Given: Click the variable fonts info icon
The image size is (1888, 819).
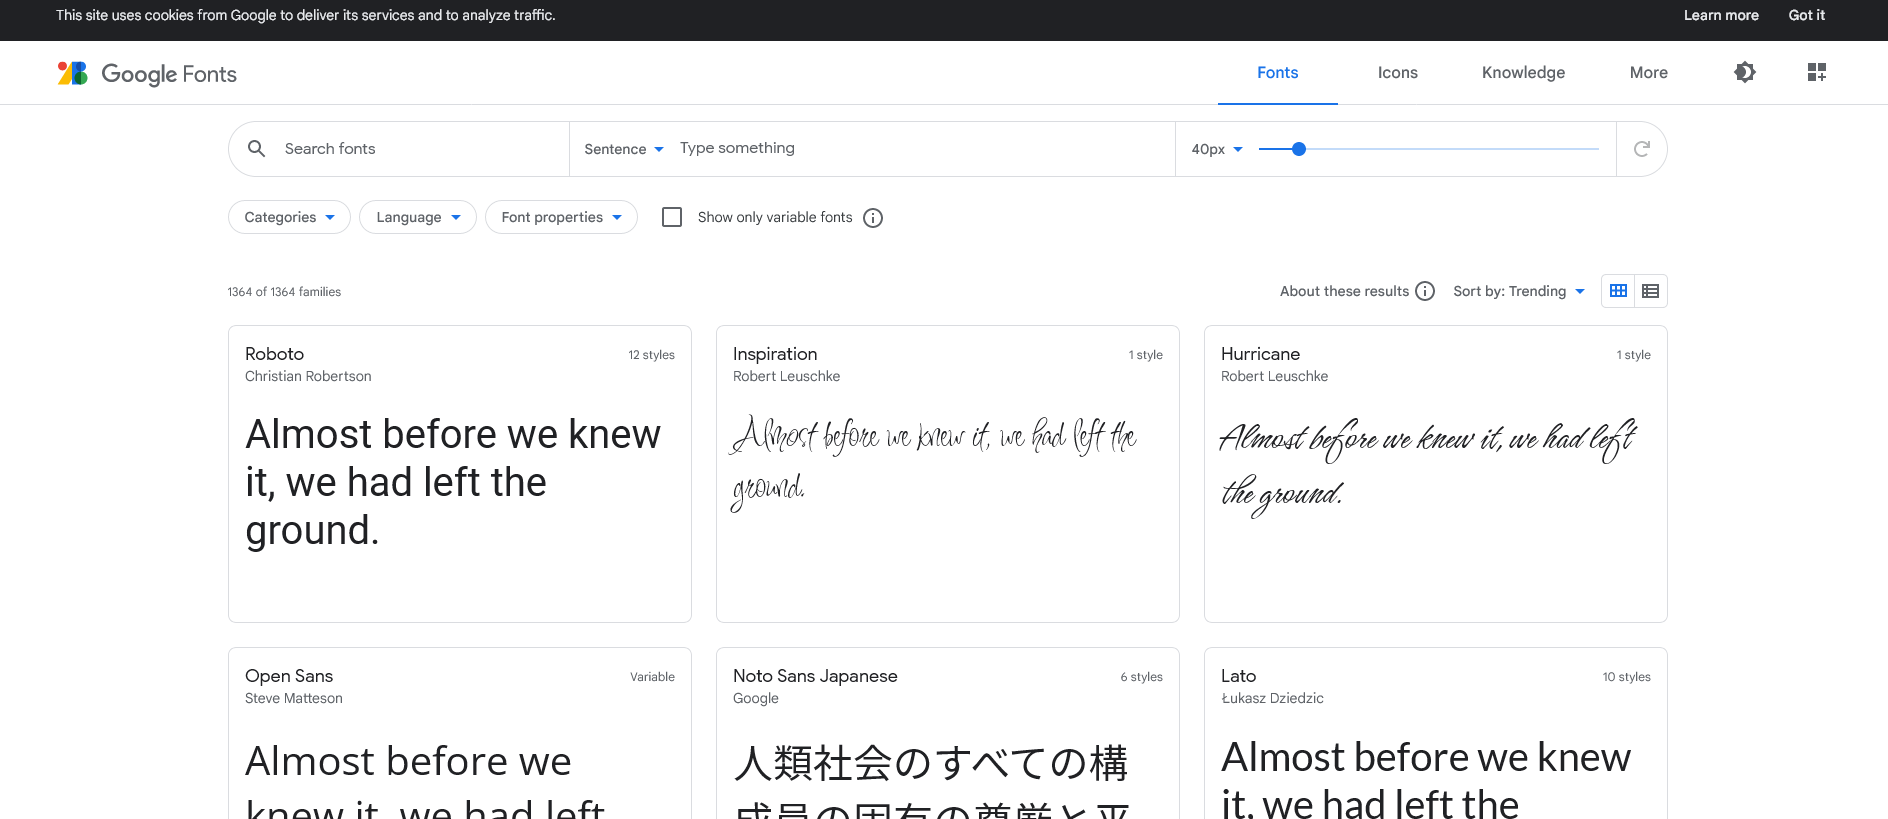Looking at the screenshot, I should point(873,218).
